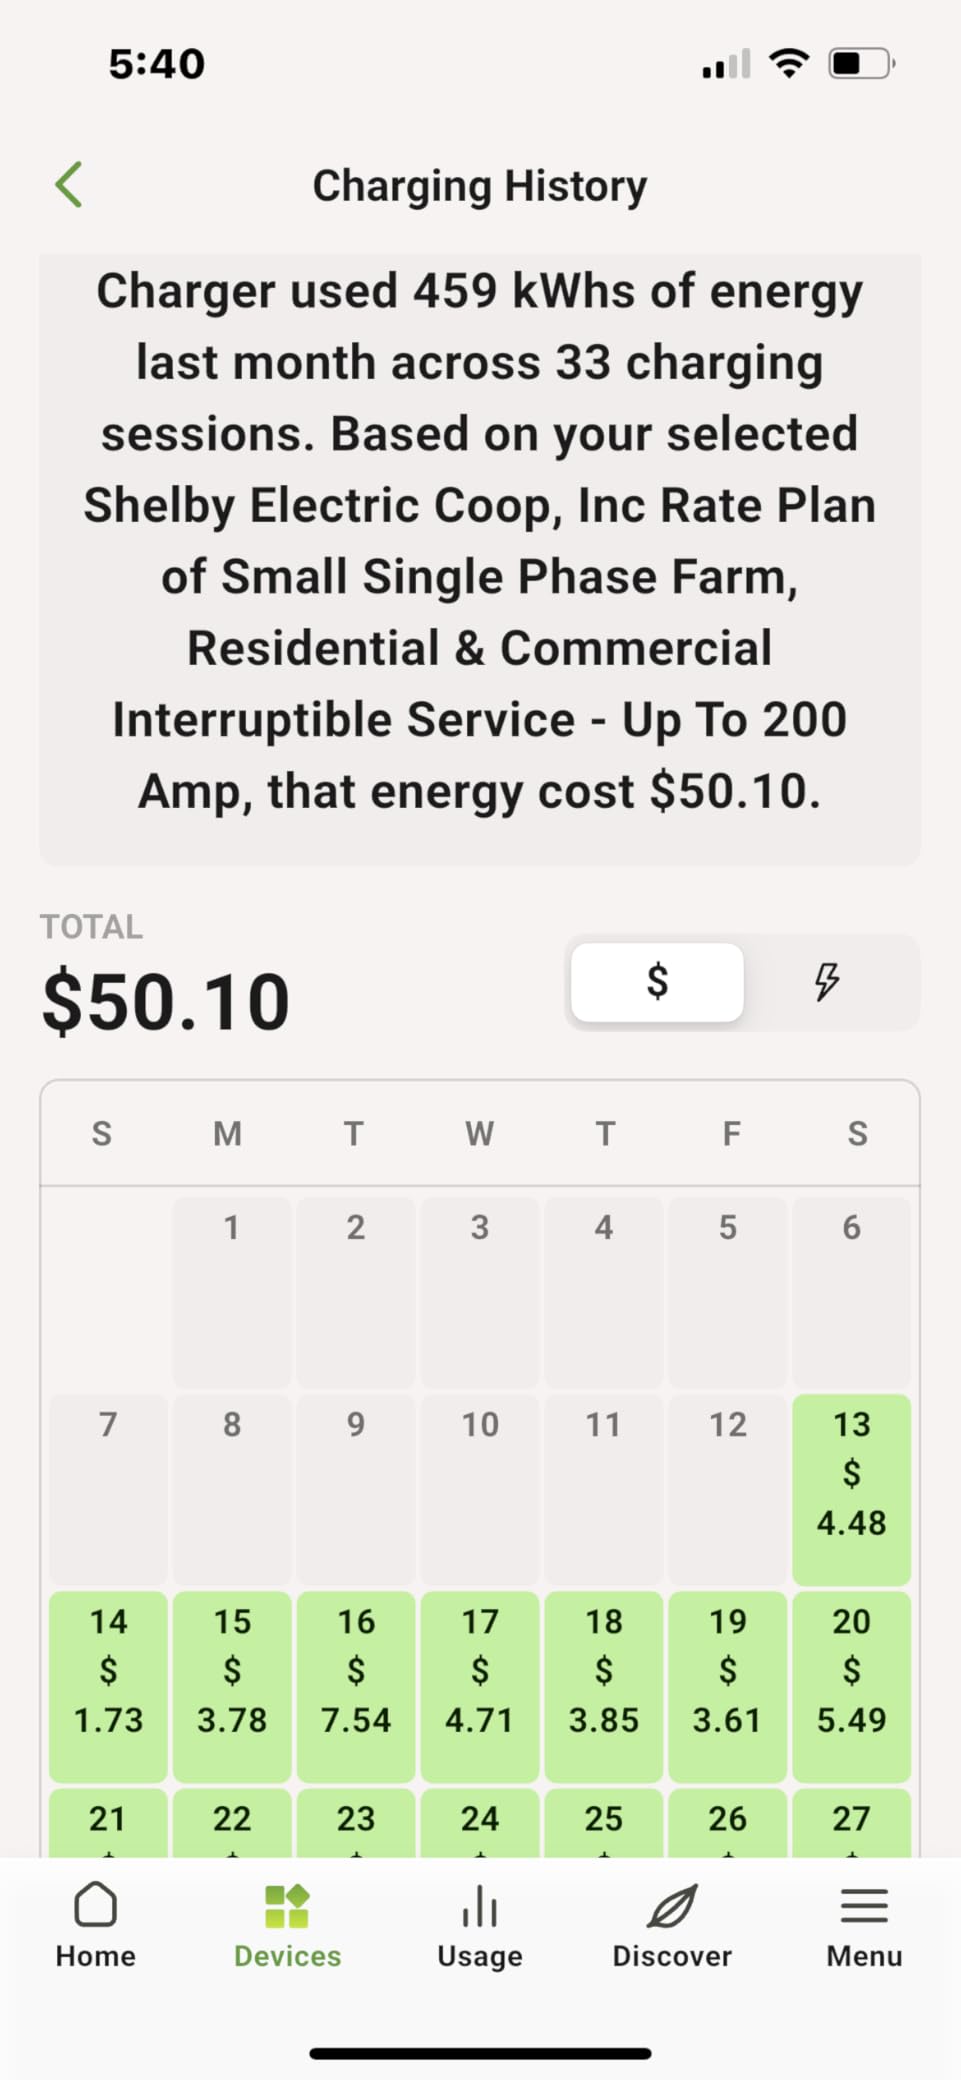Tap the Usage tab label

[480, 1956]
